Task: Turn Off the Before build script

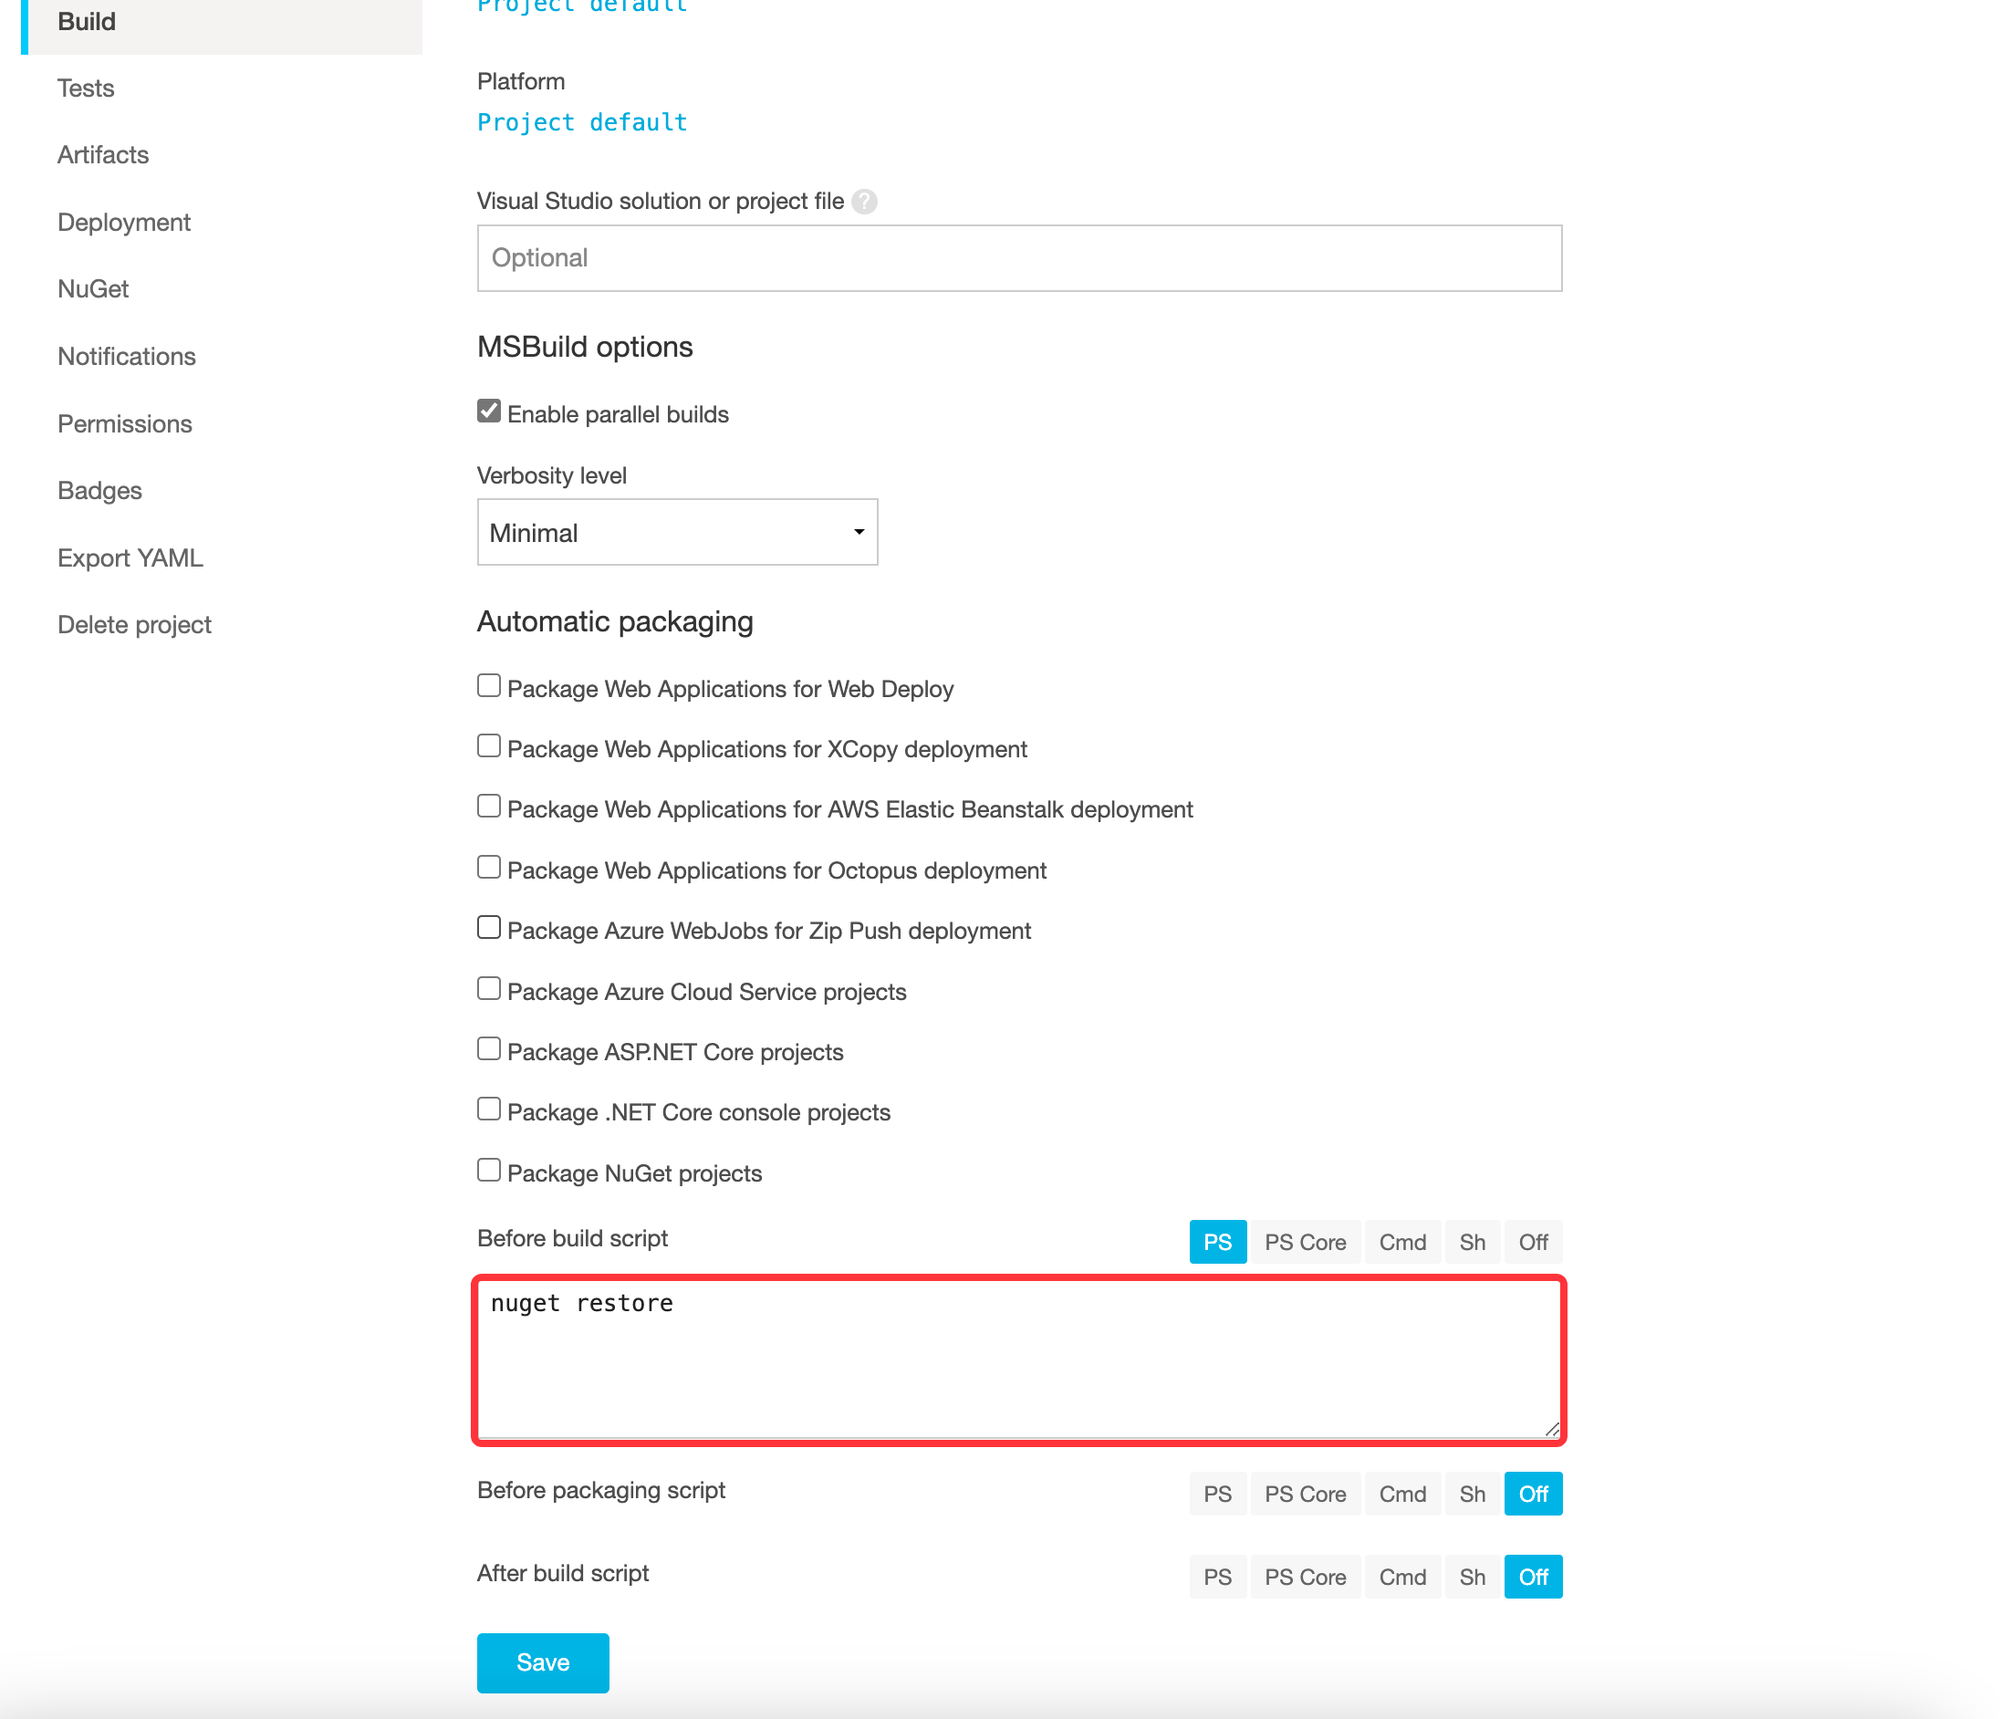Action: 1532,1242
